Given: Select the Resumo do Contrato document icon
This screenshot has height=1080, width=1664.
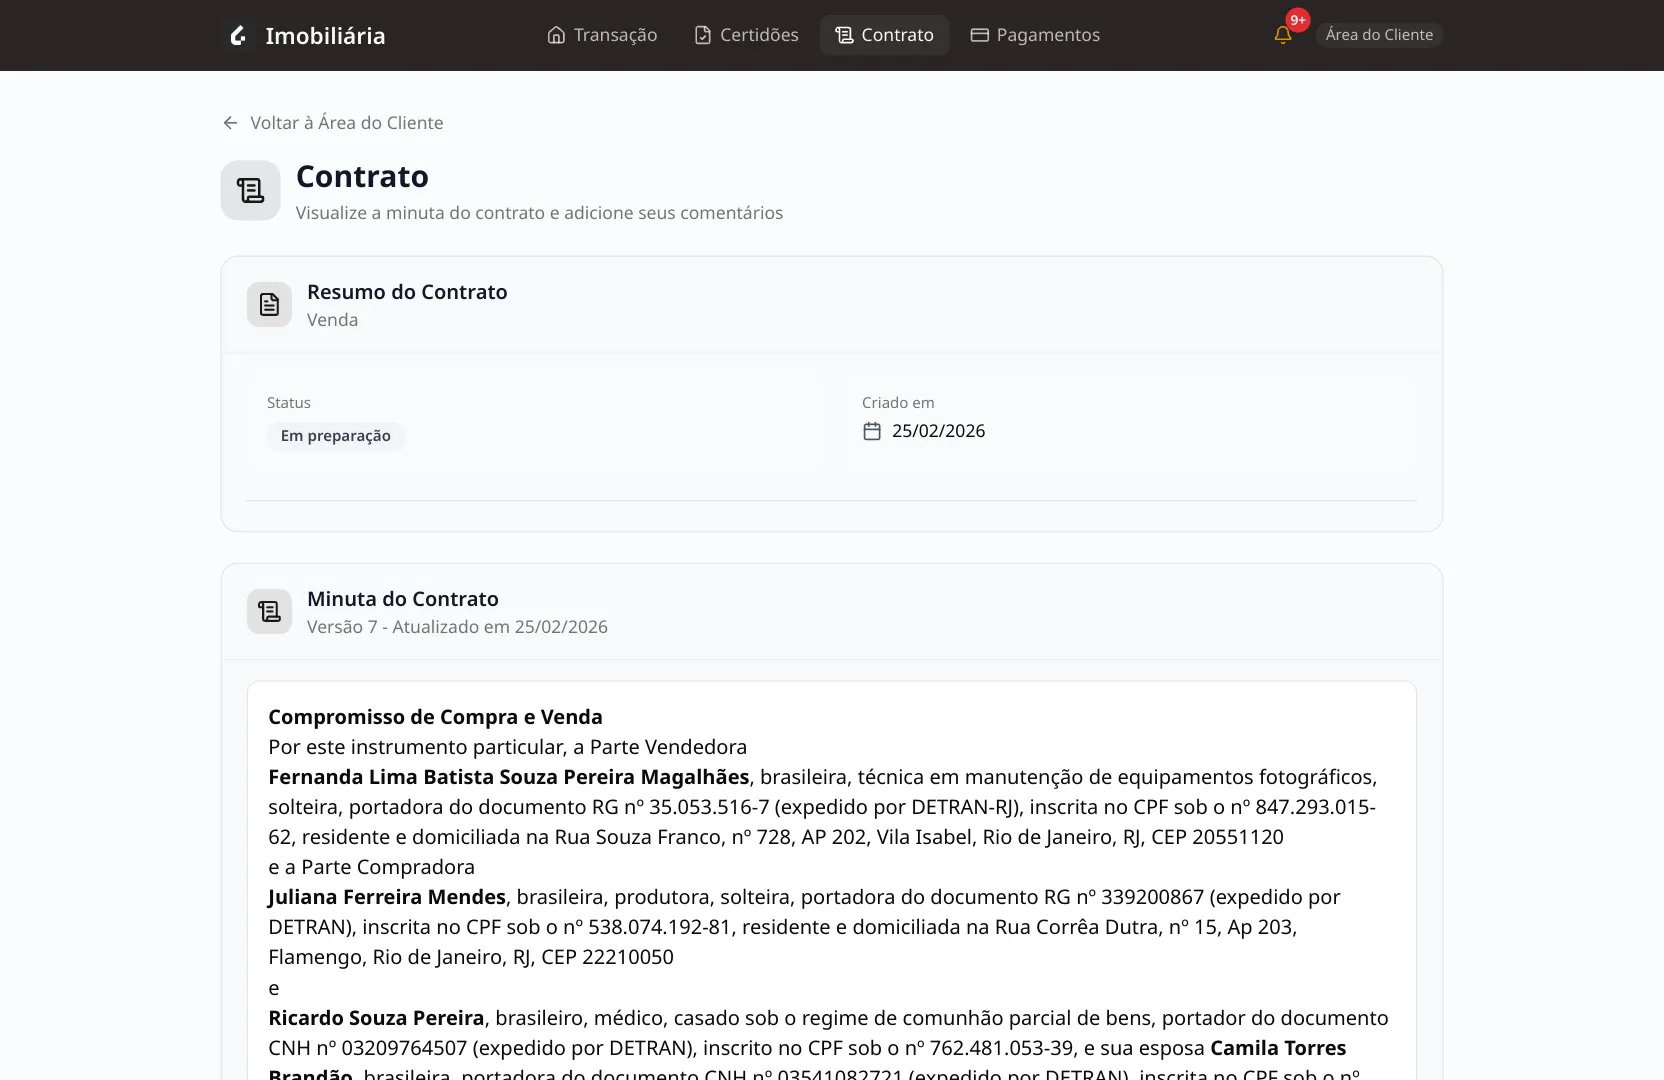Looking at the screenshot, I should tap(268, 304).
